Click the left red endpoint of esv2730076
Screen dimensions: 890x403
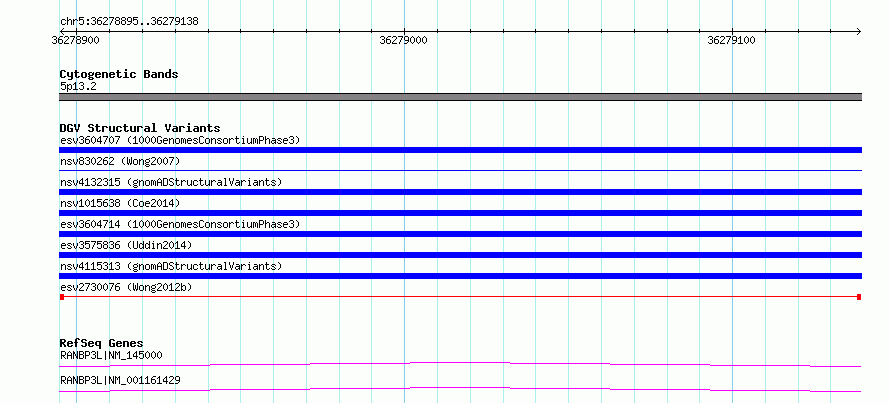(62, 297)
